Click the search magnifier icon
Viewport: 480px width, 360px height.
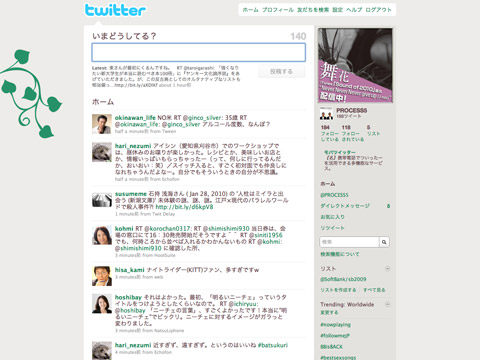[x=384, y=242]
